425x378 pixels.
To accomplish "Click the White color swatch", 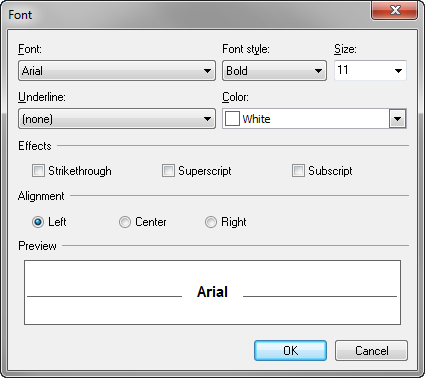I will [x=232, y=119].
